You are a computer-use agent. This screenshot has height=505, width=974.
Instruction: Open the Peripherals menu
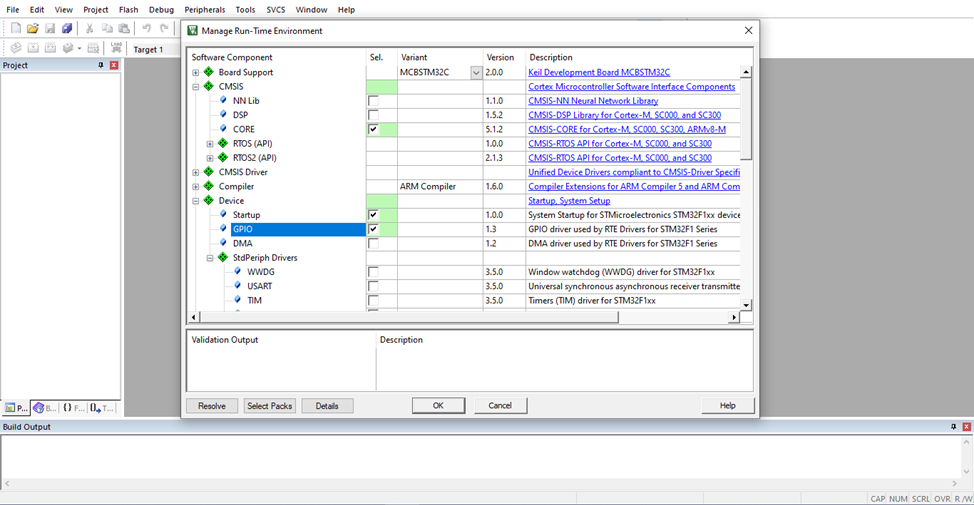[x=204, y=9]
